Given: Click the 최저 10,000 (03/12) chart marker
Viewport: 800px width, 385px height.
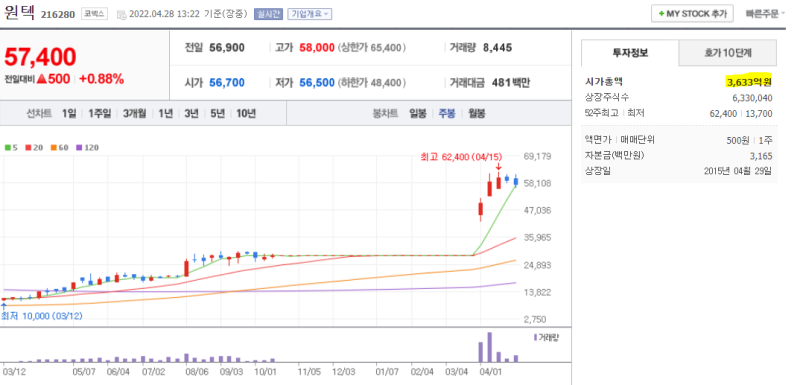Looking at the screenshot, I should coord(41,316).
